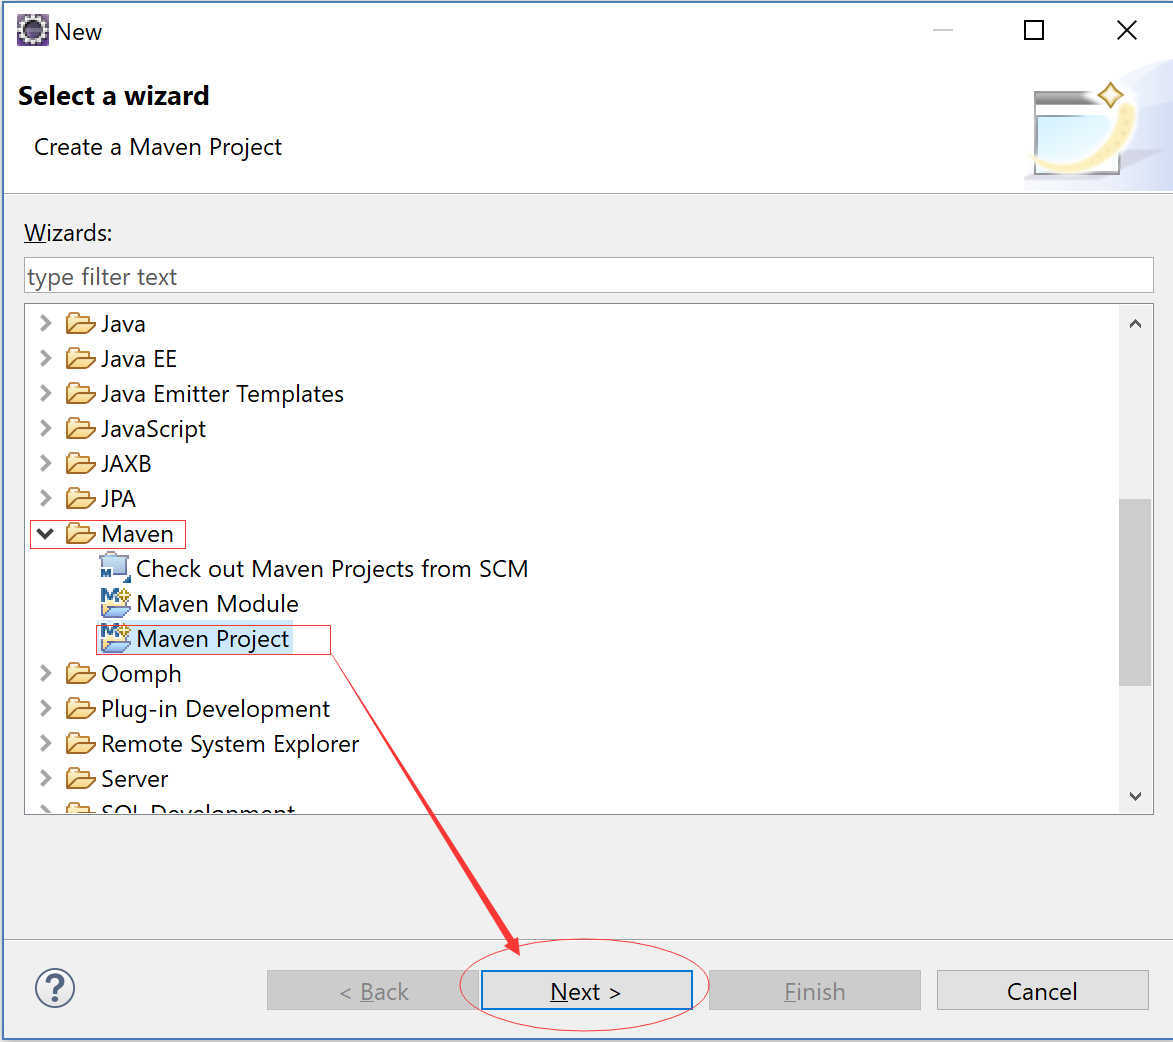The height and width of the screenshot is (1042, 1173).
Task: Expand the Plug-in Development category
Action: pyautogui.click(x=46, y=708)
